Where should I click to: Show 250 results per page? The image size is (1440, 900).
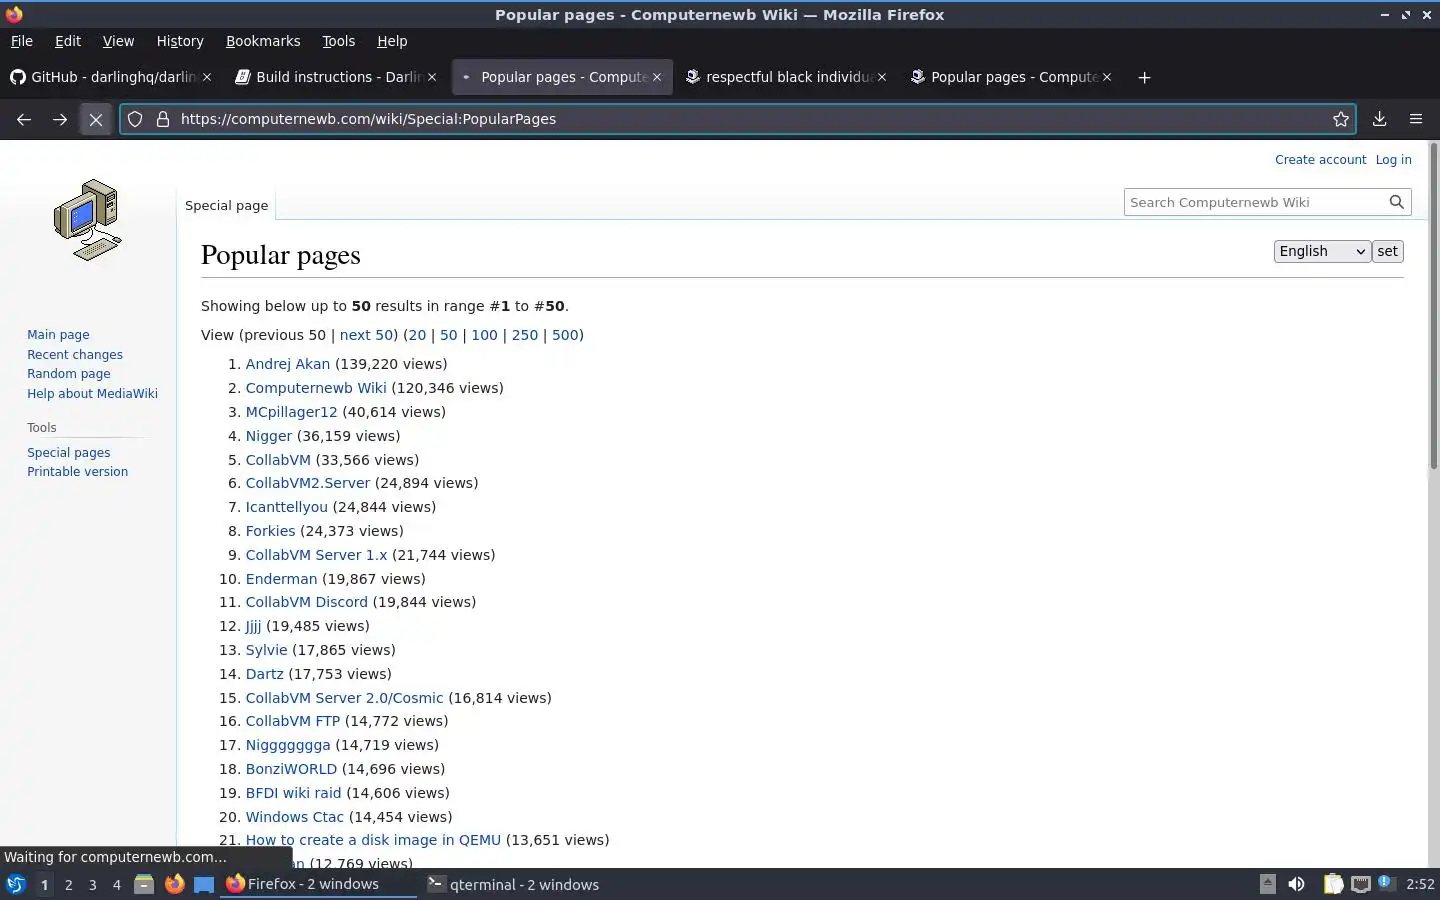point(525,335)
